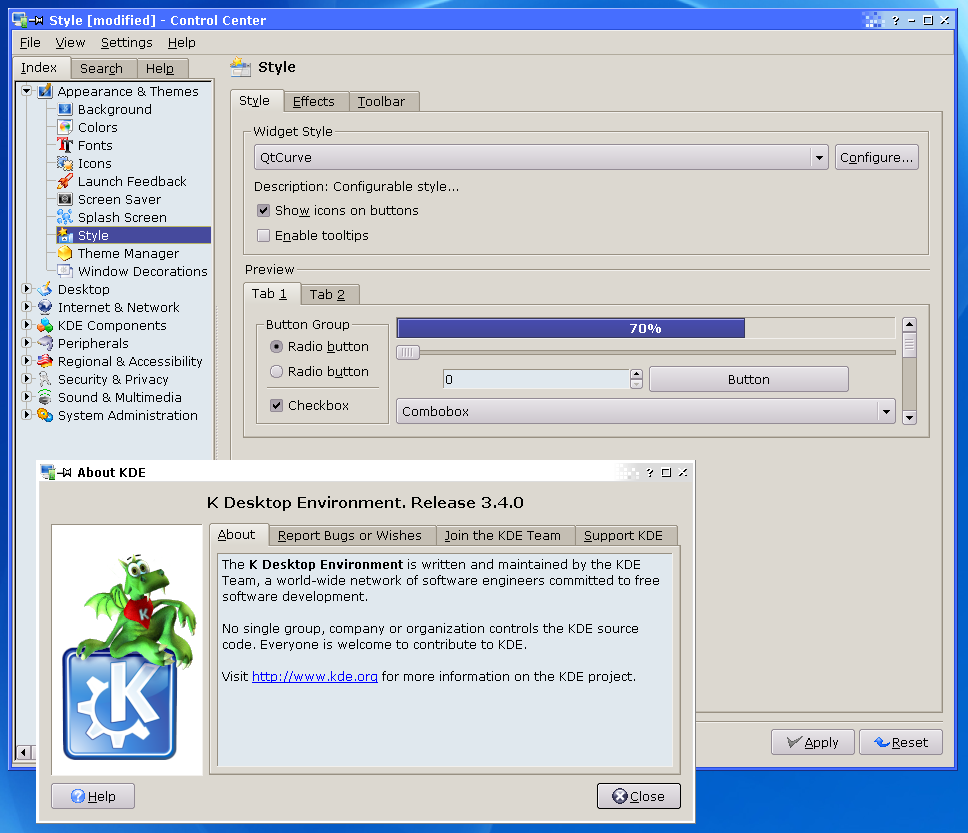The width and height of the screenshot is (968, 833).
Task: Click the Security & Privacy icon
Action: point(45,379)
